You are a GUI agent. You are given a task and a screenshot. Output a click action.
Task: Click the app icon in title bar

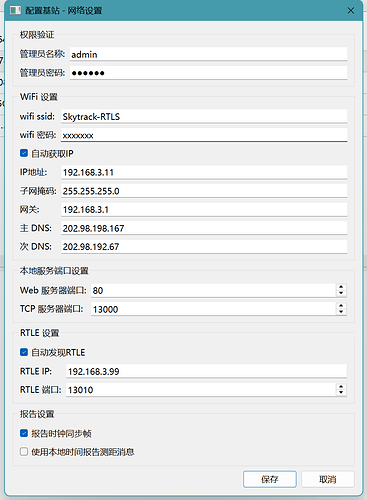[15, 10]
